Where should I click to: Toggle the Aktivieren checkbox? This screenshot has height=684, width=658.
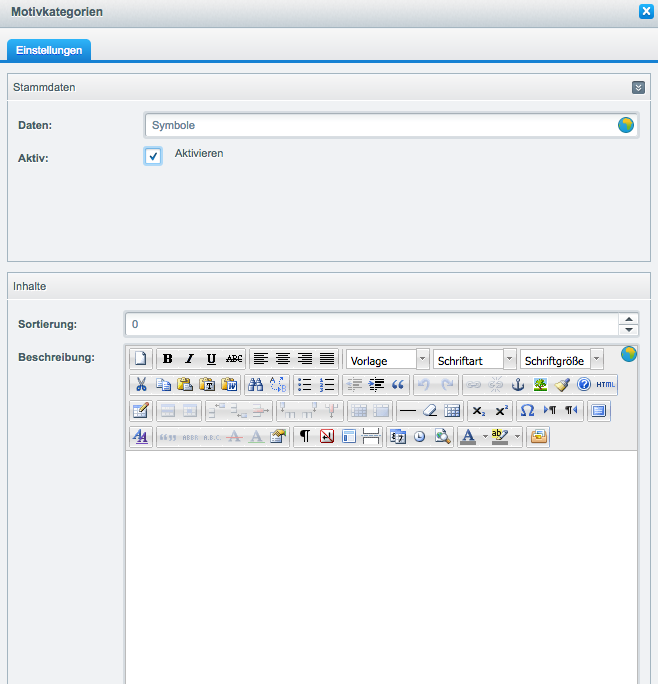153,156
